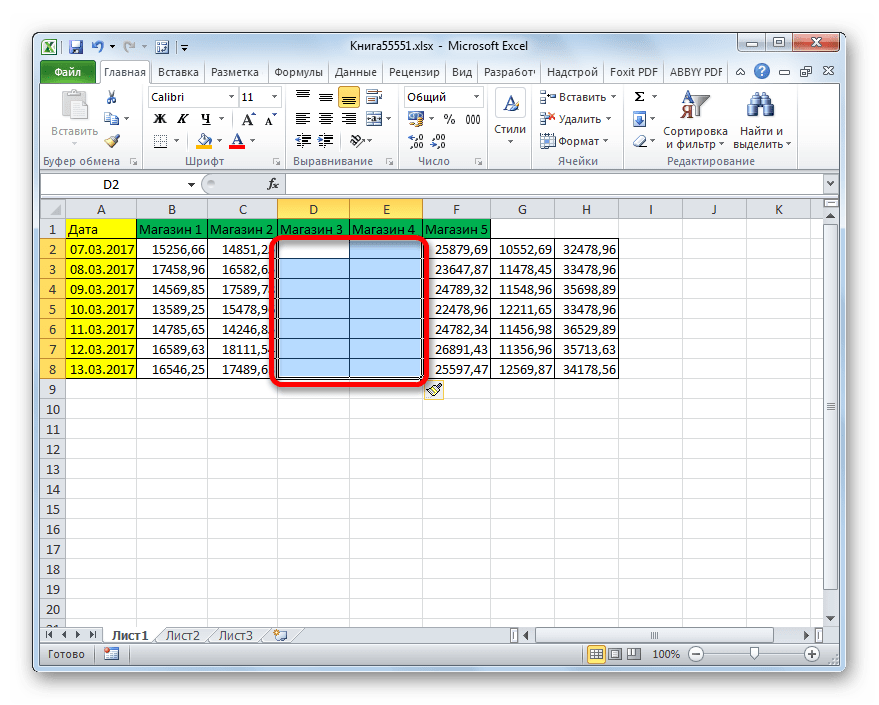Expand the formula bar
The image size is (879, 705).
[x=830, y=183]
